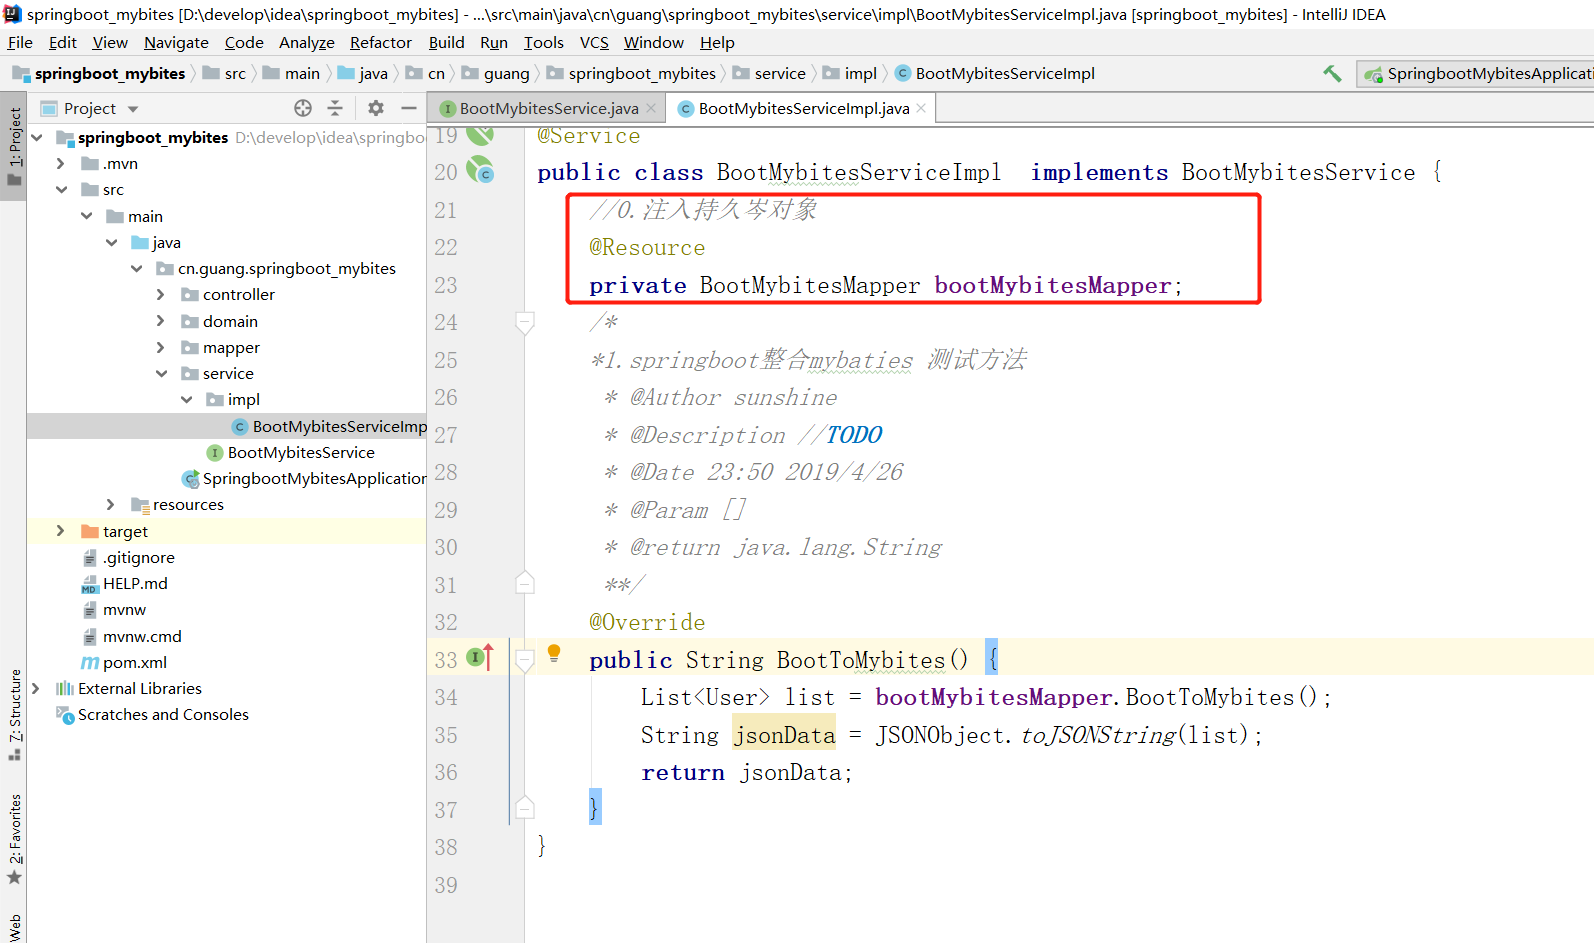Viewport: 1594px width, 943px height.
Task: Open the Project panel settings gear
Action: (x=376, y=108)
